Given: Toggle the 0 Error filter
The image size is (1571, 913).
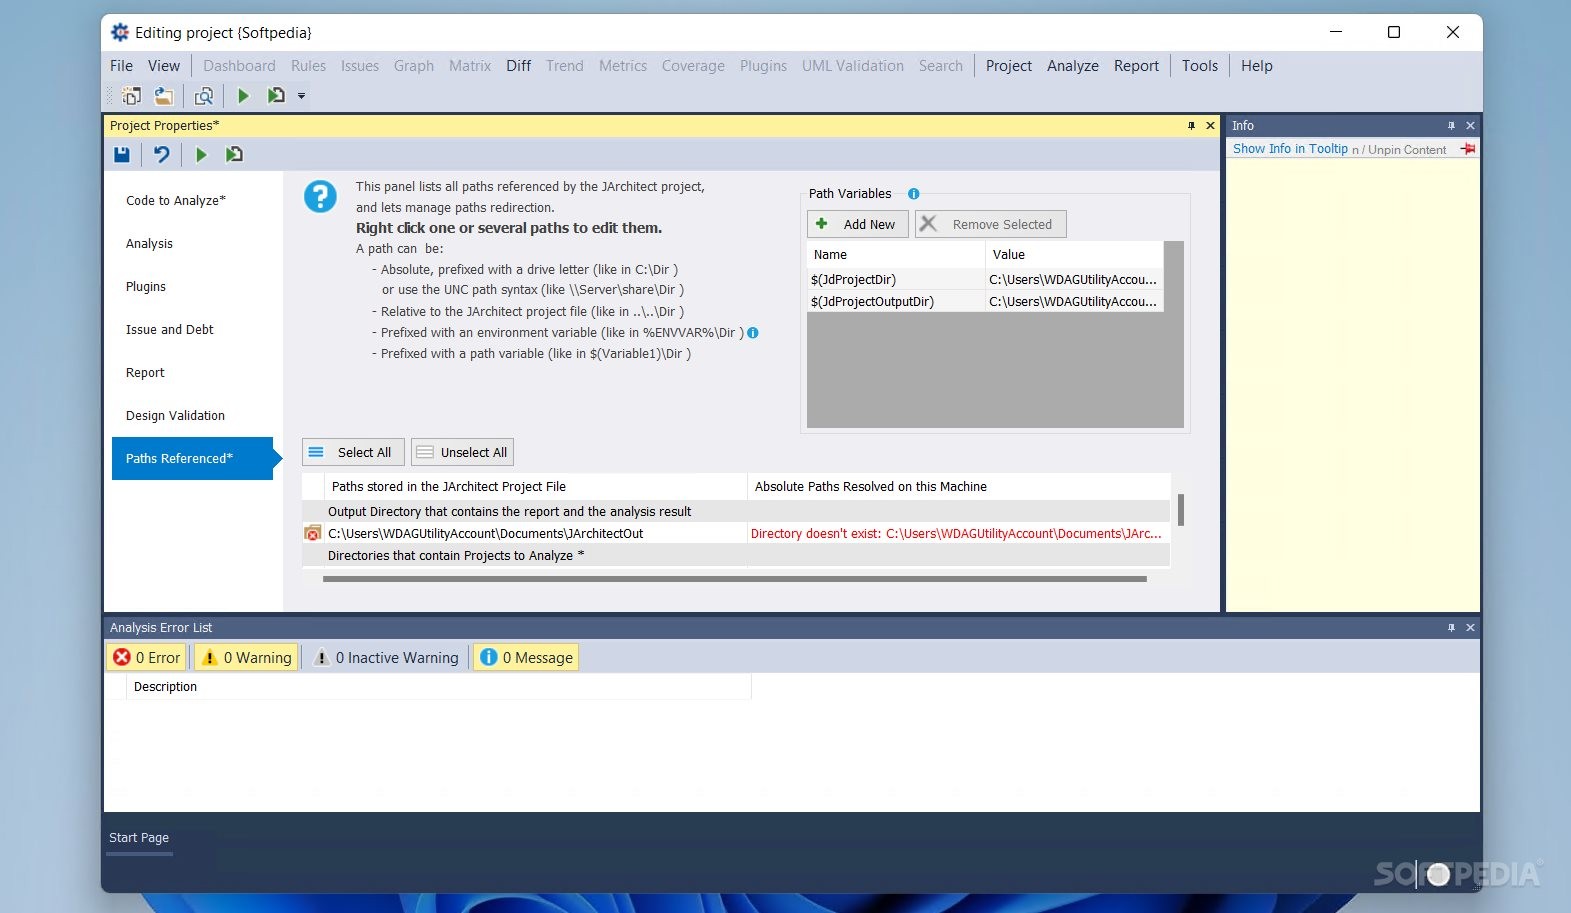Looking at the screenshot, I should pos(147,657).
